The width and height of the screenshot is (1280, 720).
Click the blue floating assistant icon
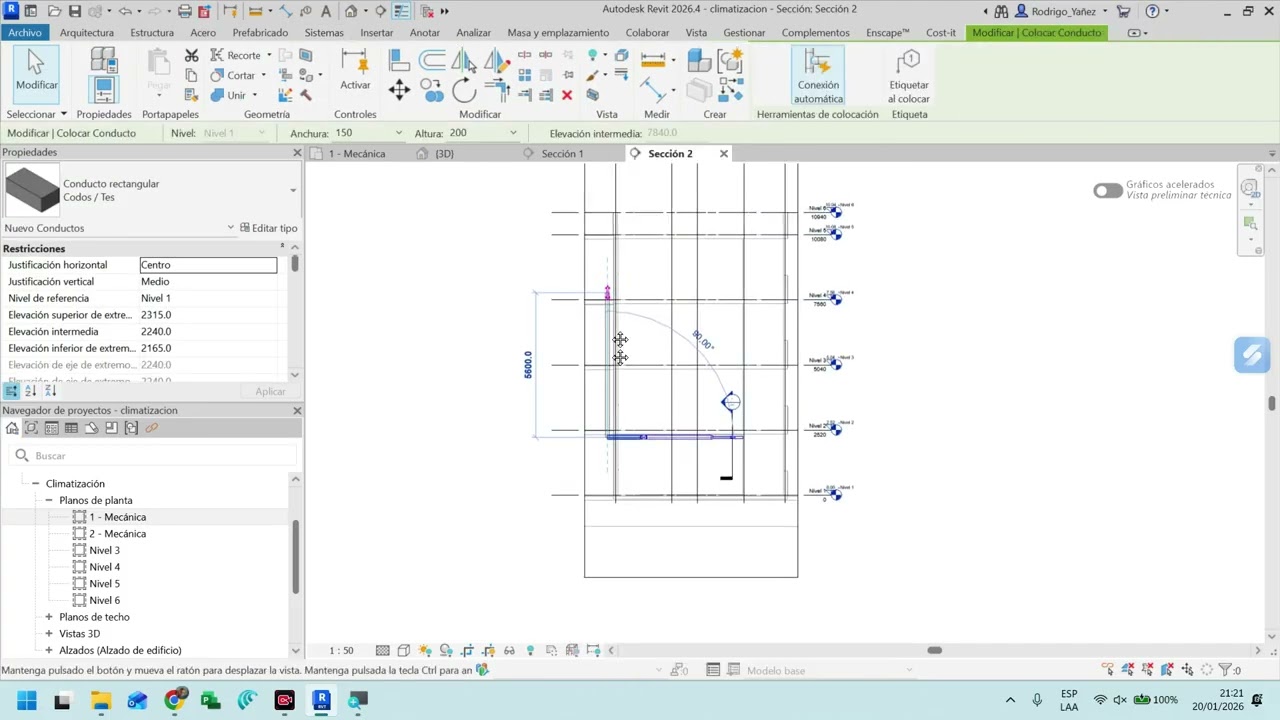click(1252, 355)
